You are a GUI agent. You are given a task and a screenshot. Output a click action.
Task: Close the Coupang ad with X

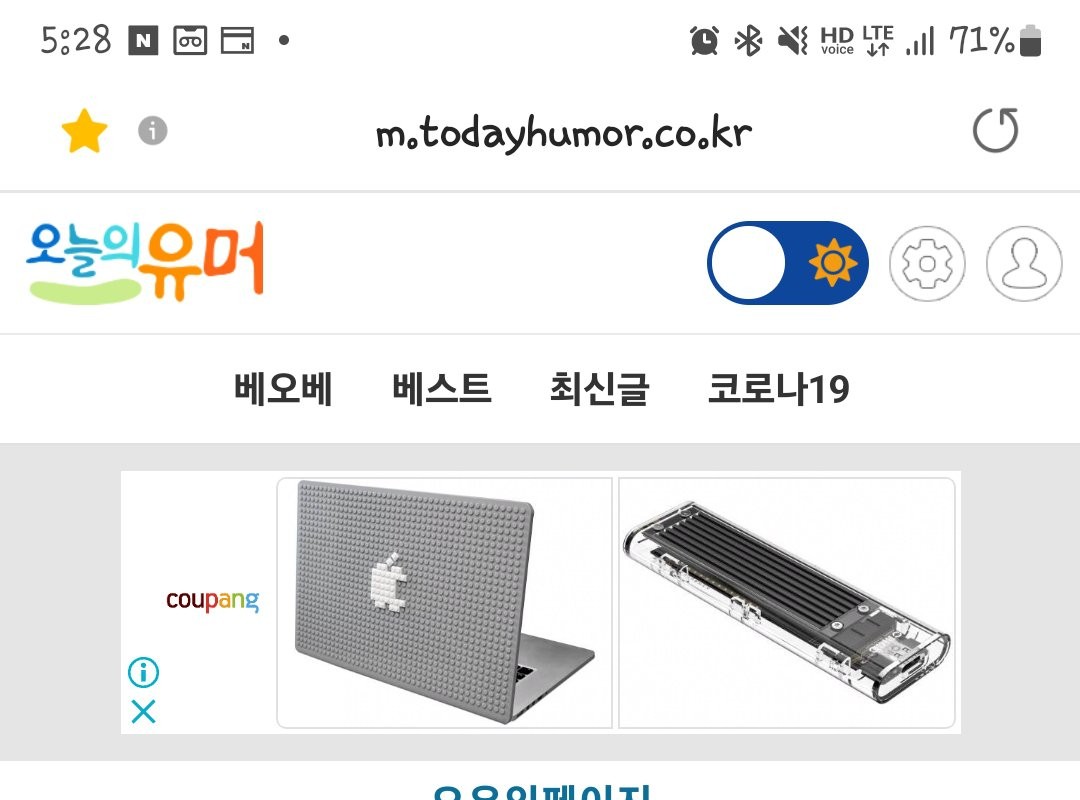(143, 711)
